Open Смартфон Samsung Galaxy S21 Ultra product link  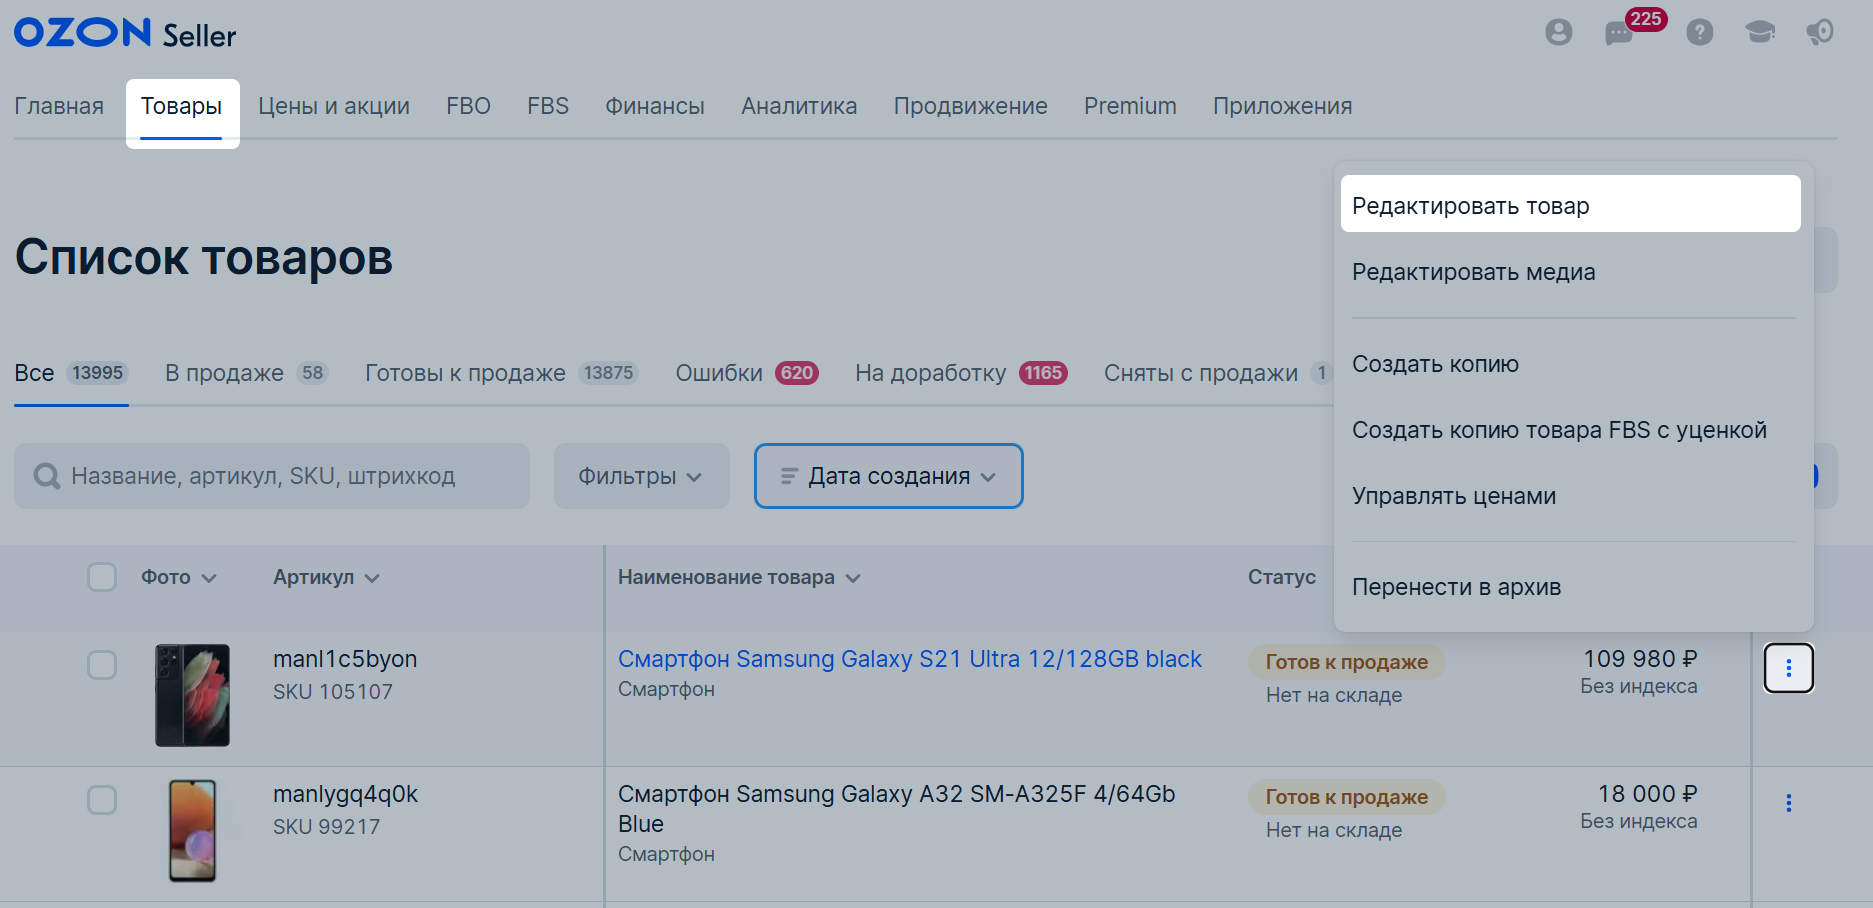[x=910, y=659]
